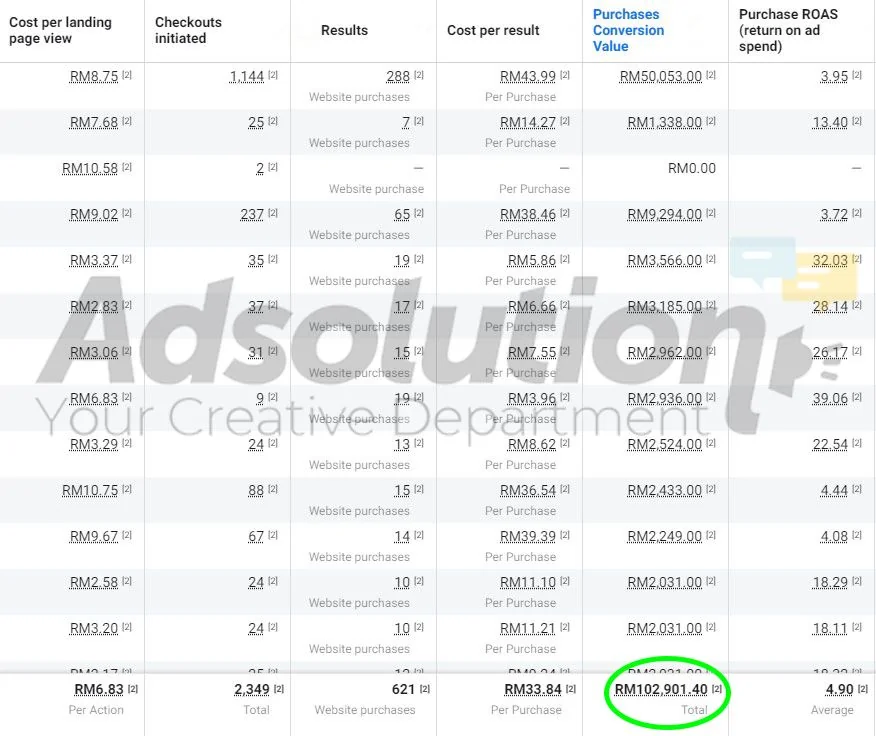This screenshot has height=736, width=876.
Task: Open the RM50,053.00 conversion value cell
Action: coord(660,76)
